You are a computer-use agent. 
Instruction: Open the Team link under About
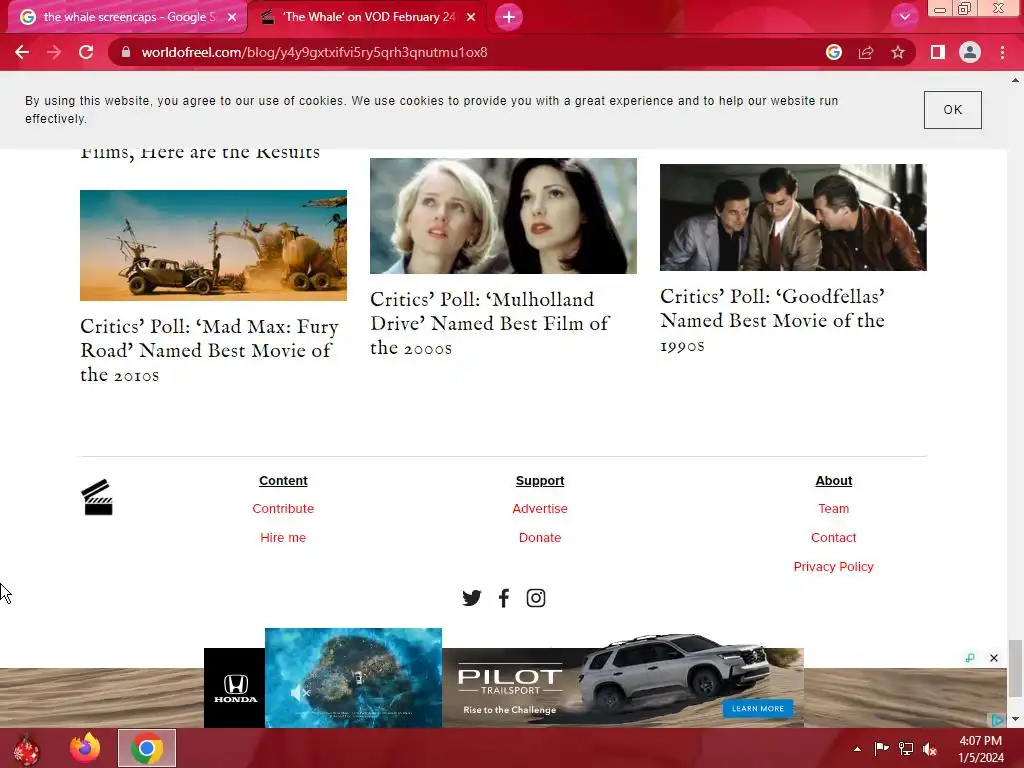[x=833, y=508]
